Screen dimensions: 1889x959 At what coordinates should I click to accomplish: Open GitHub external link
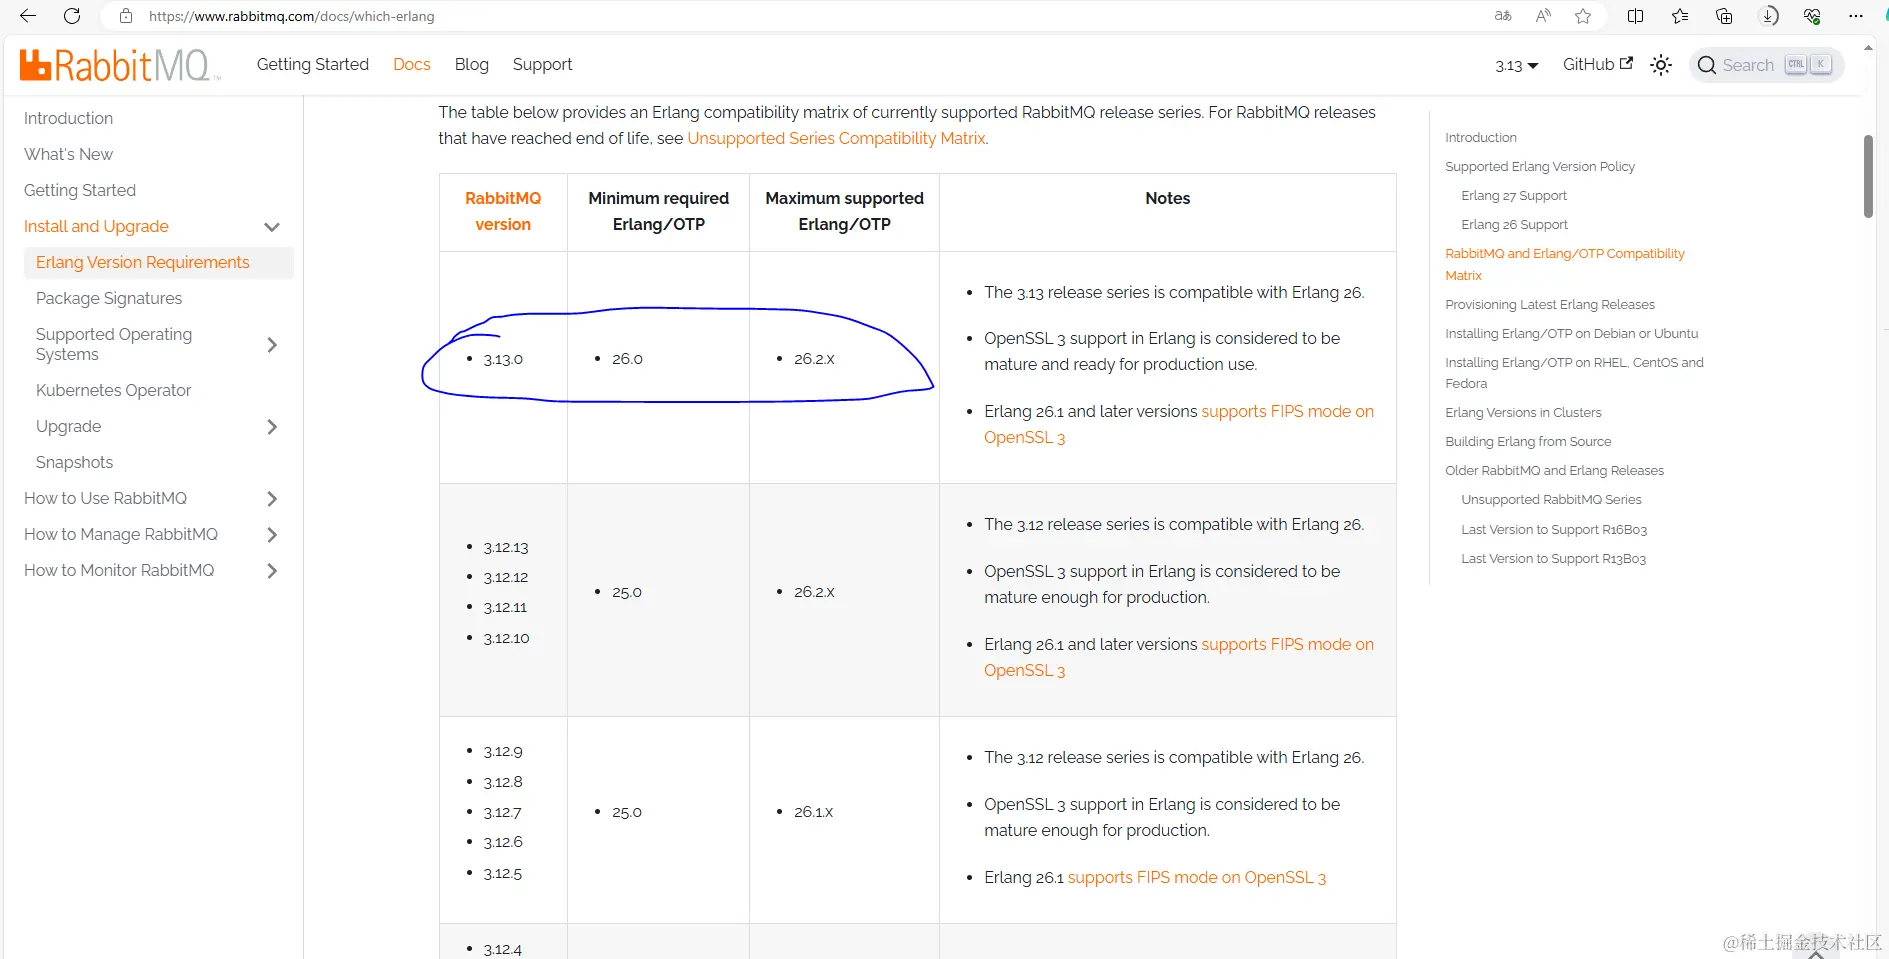pyautogui.click(x=1597, y=64)
